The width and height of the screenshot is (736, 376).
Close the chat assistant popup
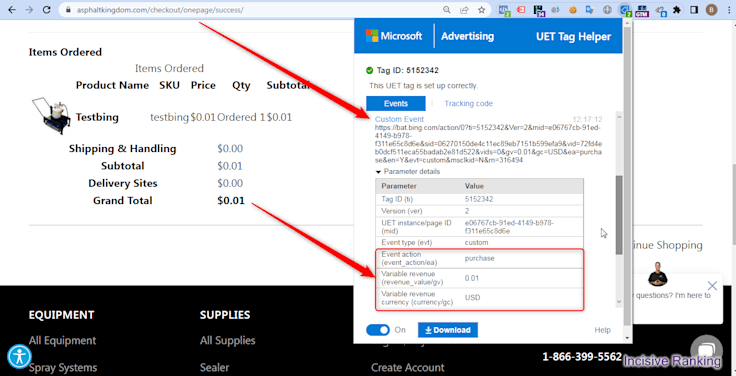click(712, 285)
